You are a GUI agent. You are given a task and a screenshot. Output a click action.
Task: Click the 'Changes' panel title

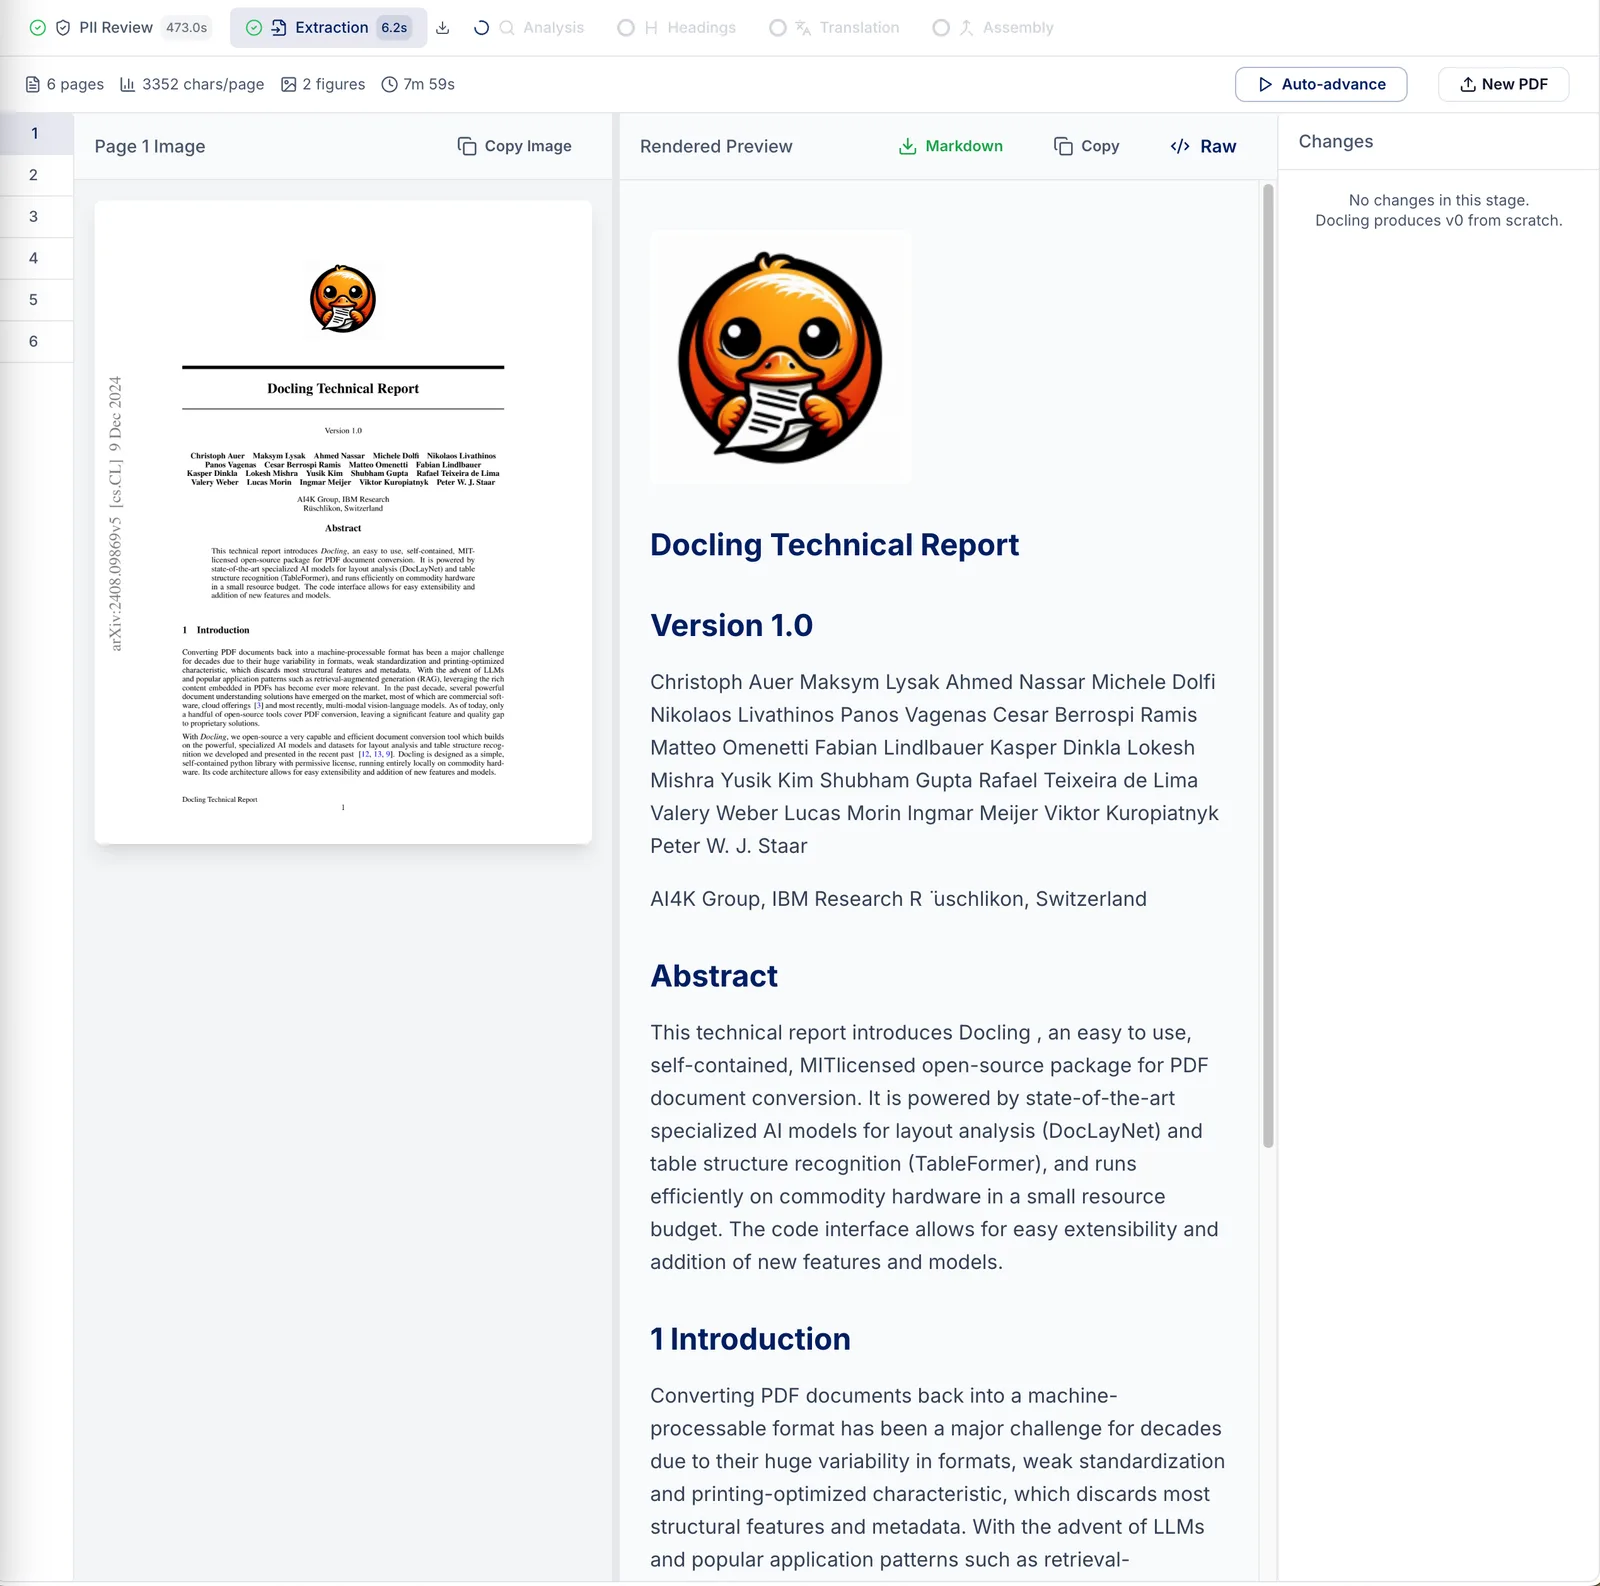pos(1336,142)
